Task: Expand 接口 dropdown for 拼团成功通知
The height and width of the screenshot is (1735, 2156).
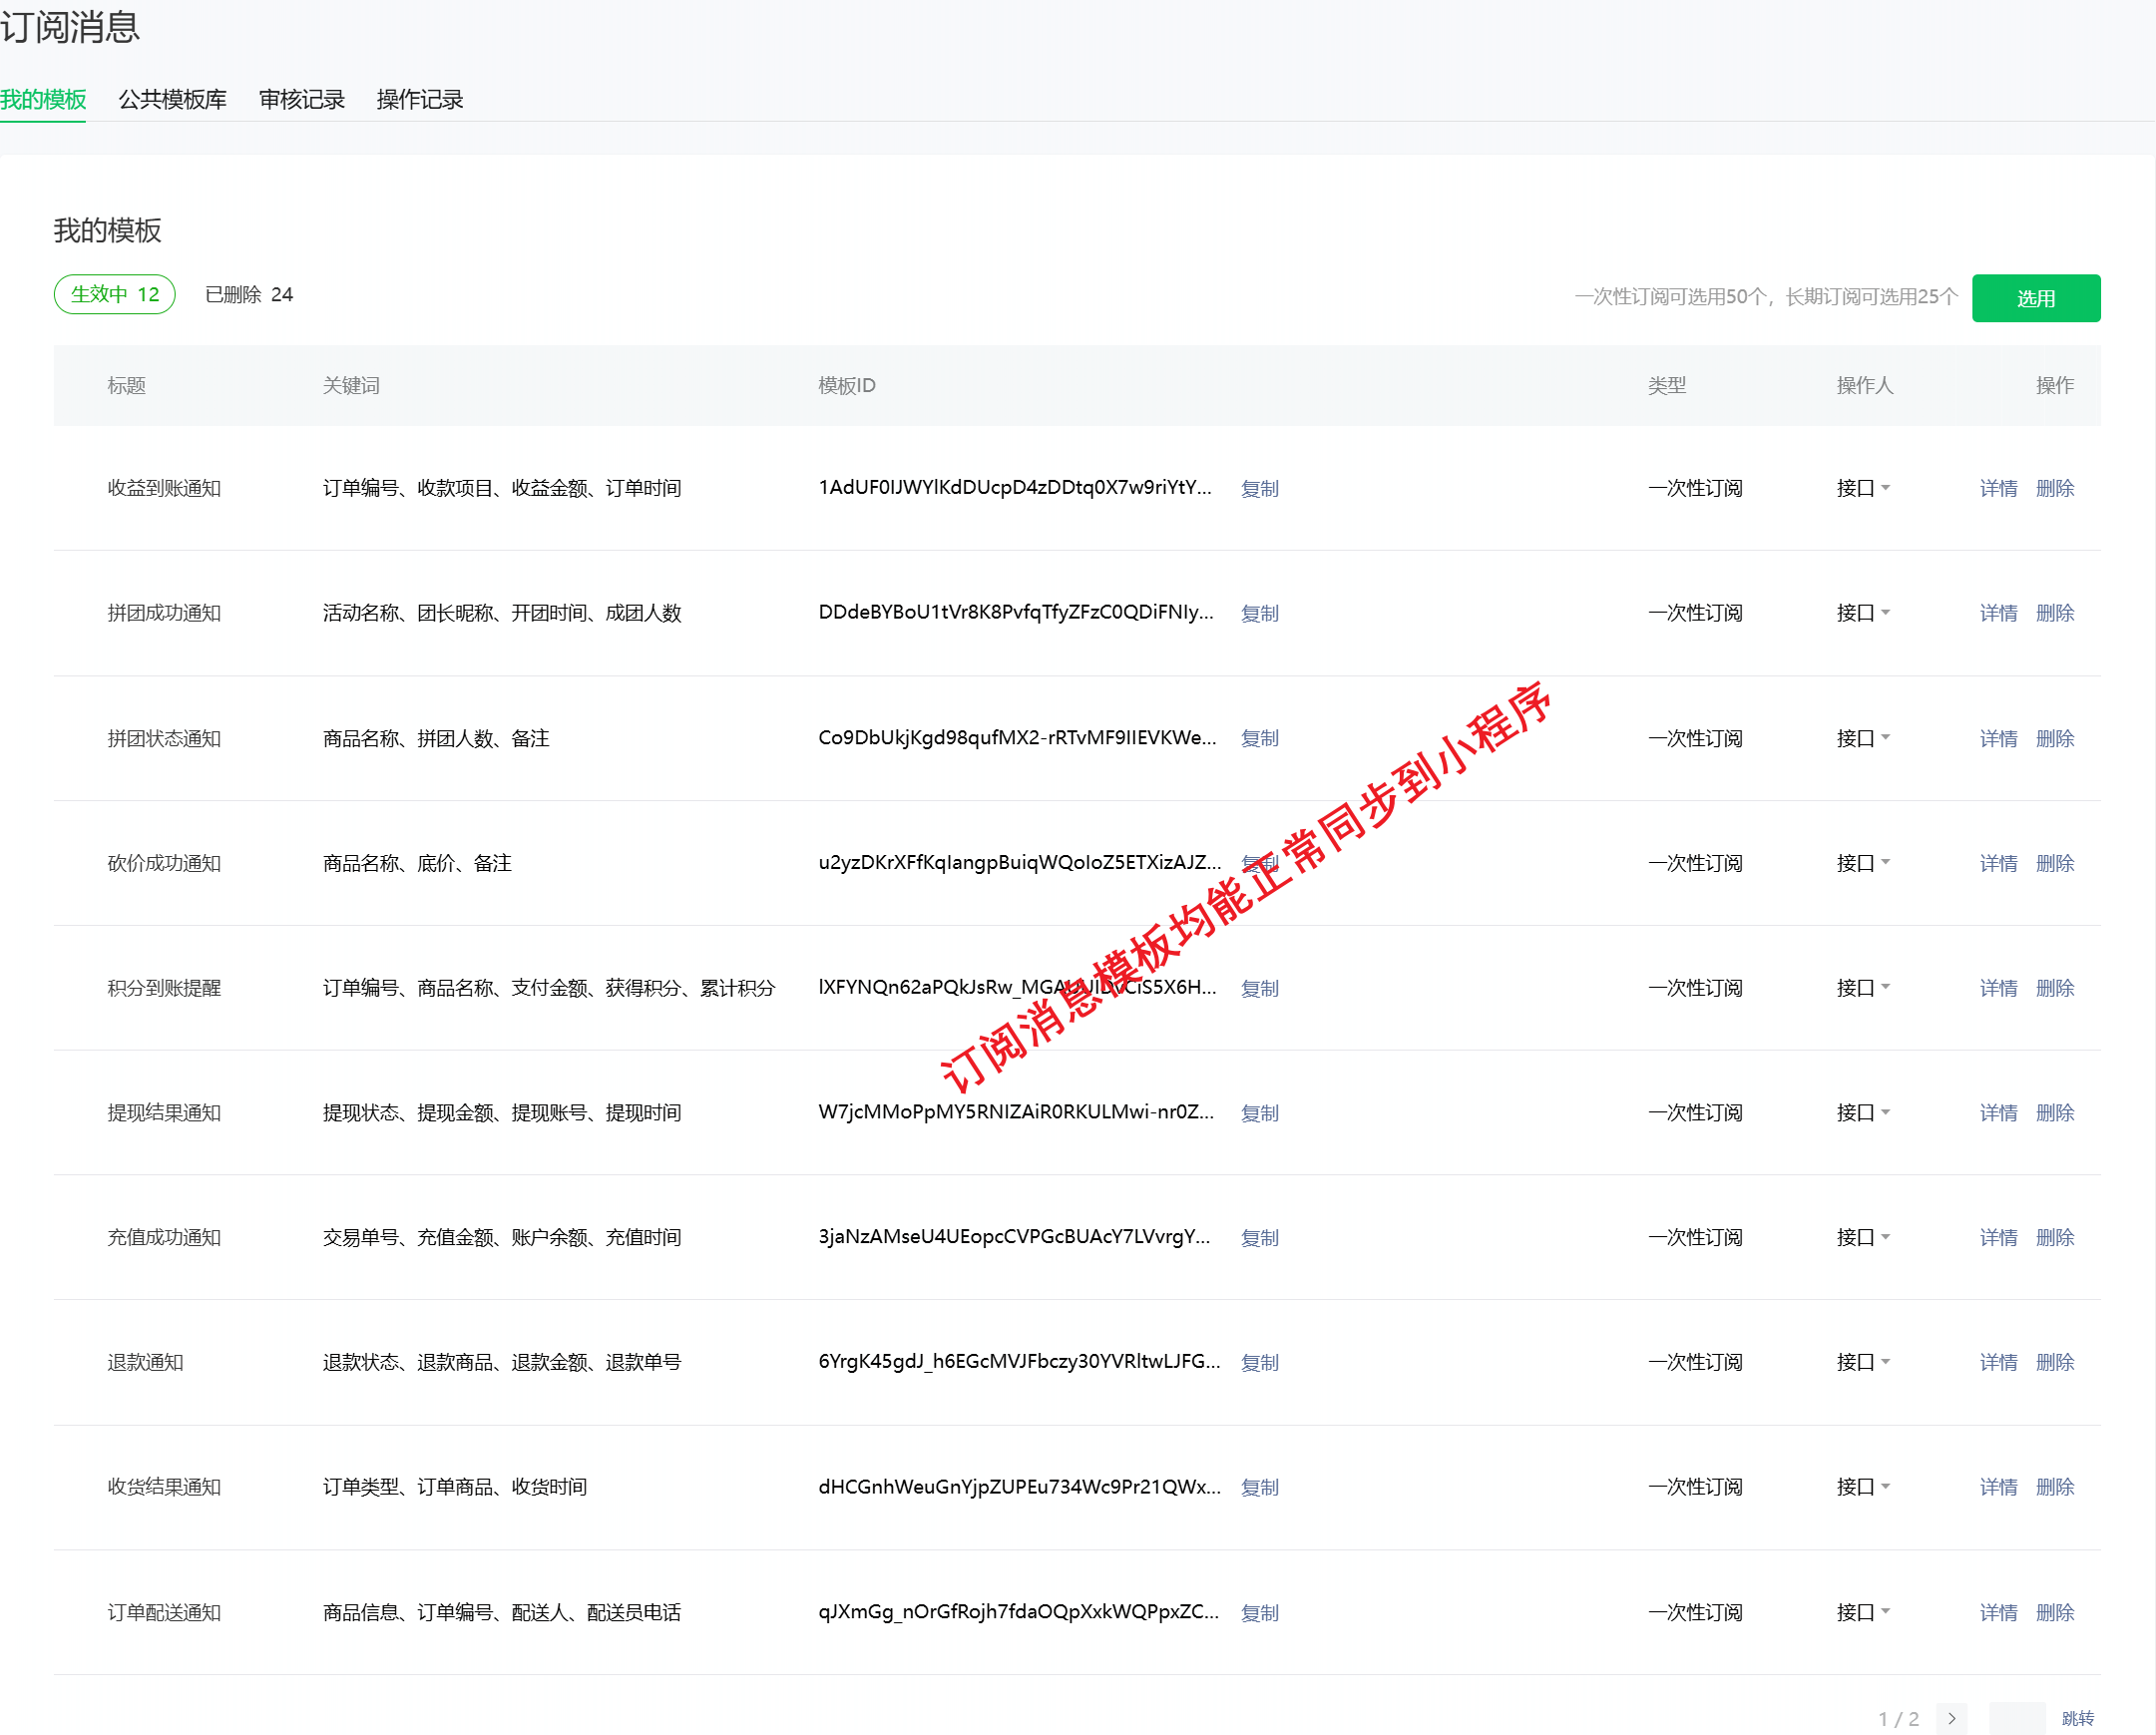Action: (1863, 613)
